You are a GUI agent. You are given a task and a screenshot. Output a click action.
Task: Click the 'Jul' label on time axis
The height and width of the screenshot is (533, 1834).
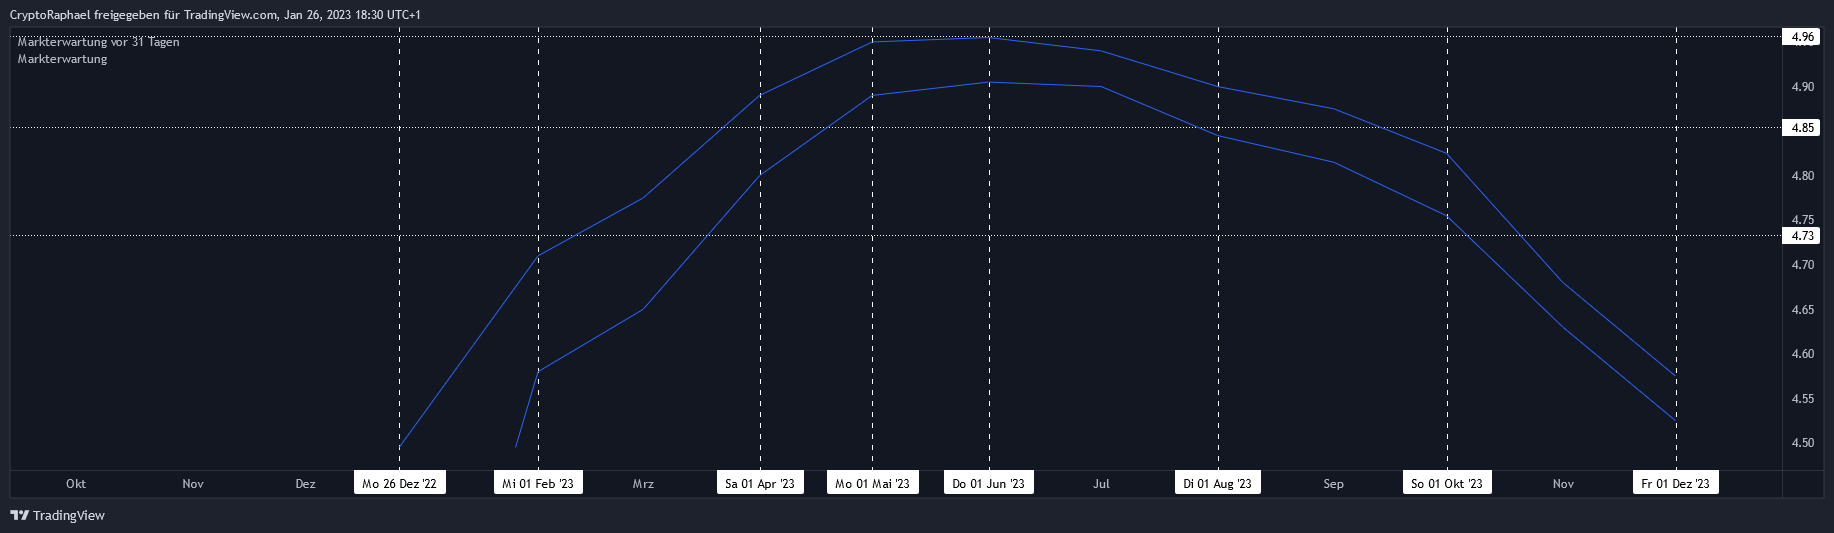click(1101, 484)
